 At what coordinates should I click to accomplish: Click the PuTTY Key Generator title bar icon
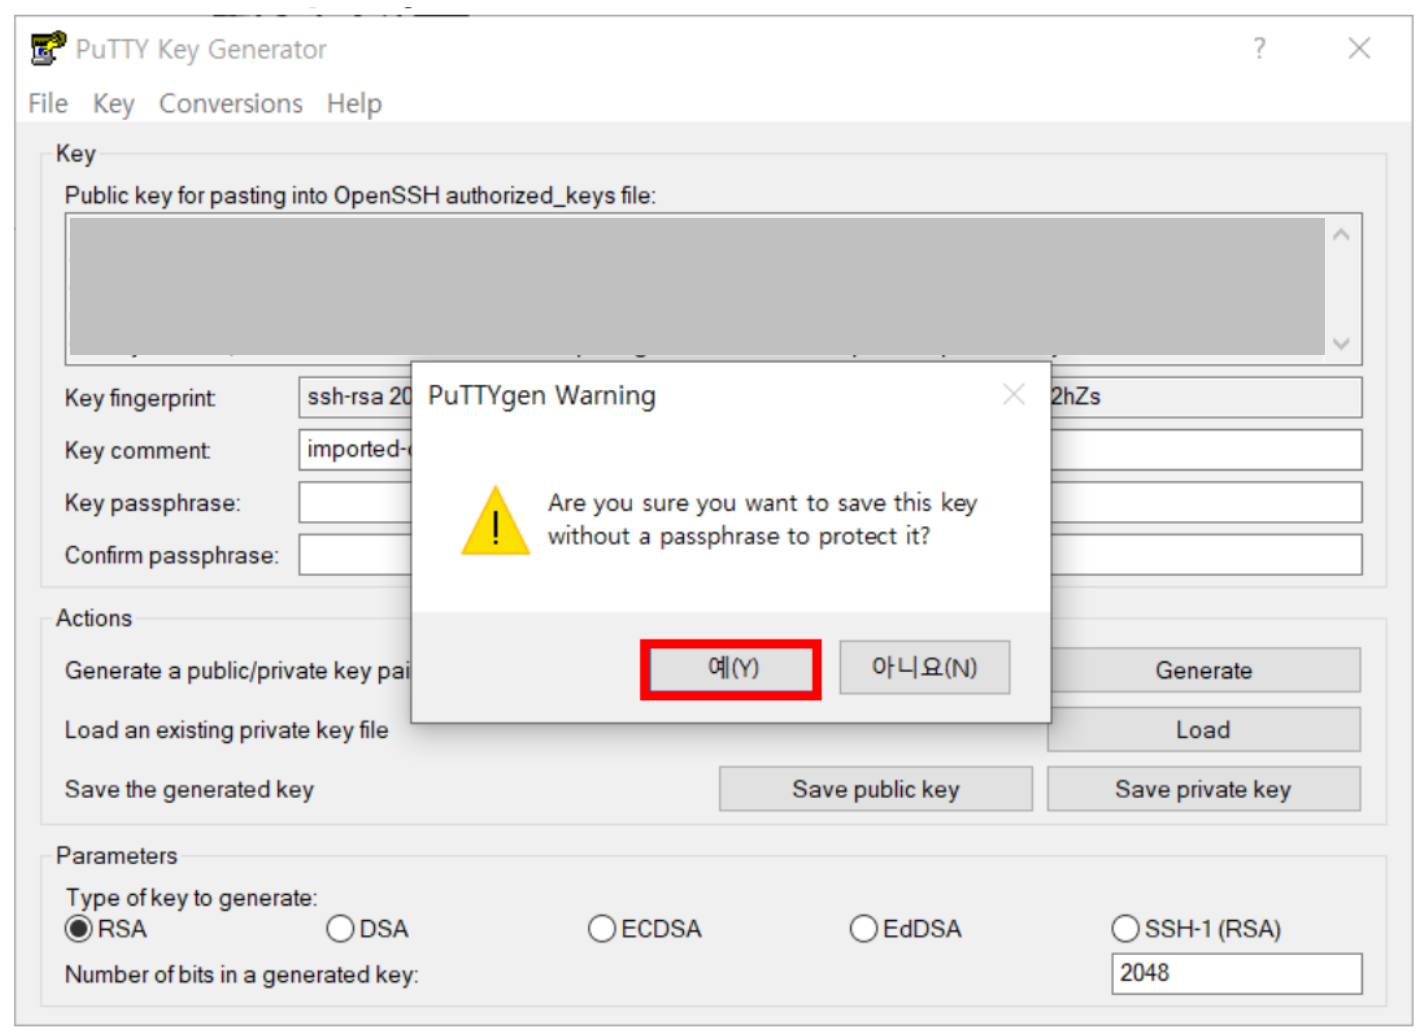coord(47,48)
